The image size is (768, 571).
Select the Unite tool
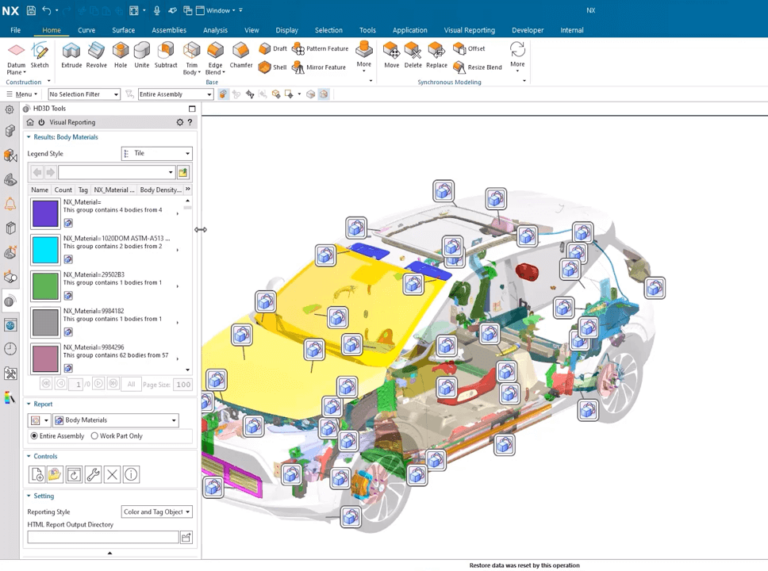142,55
